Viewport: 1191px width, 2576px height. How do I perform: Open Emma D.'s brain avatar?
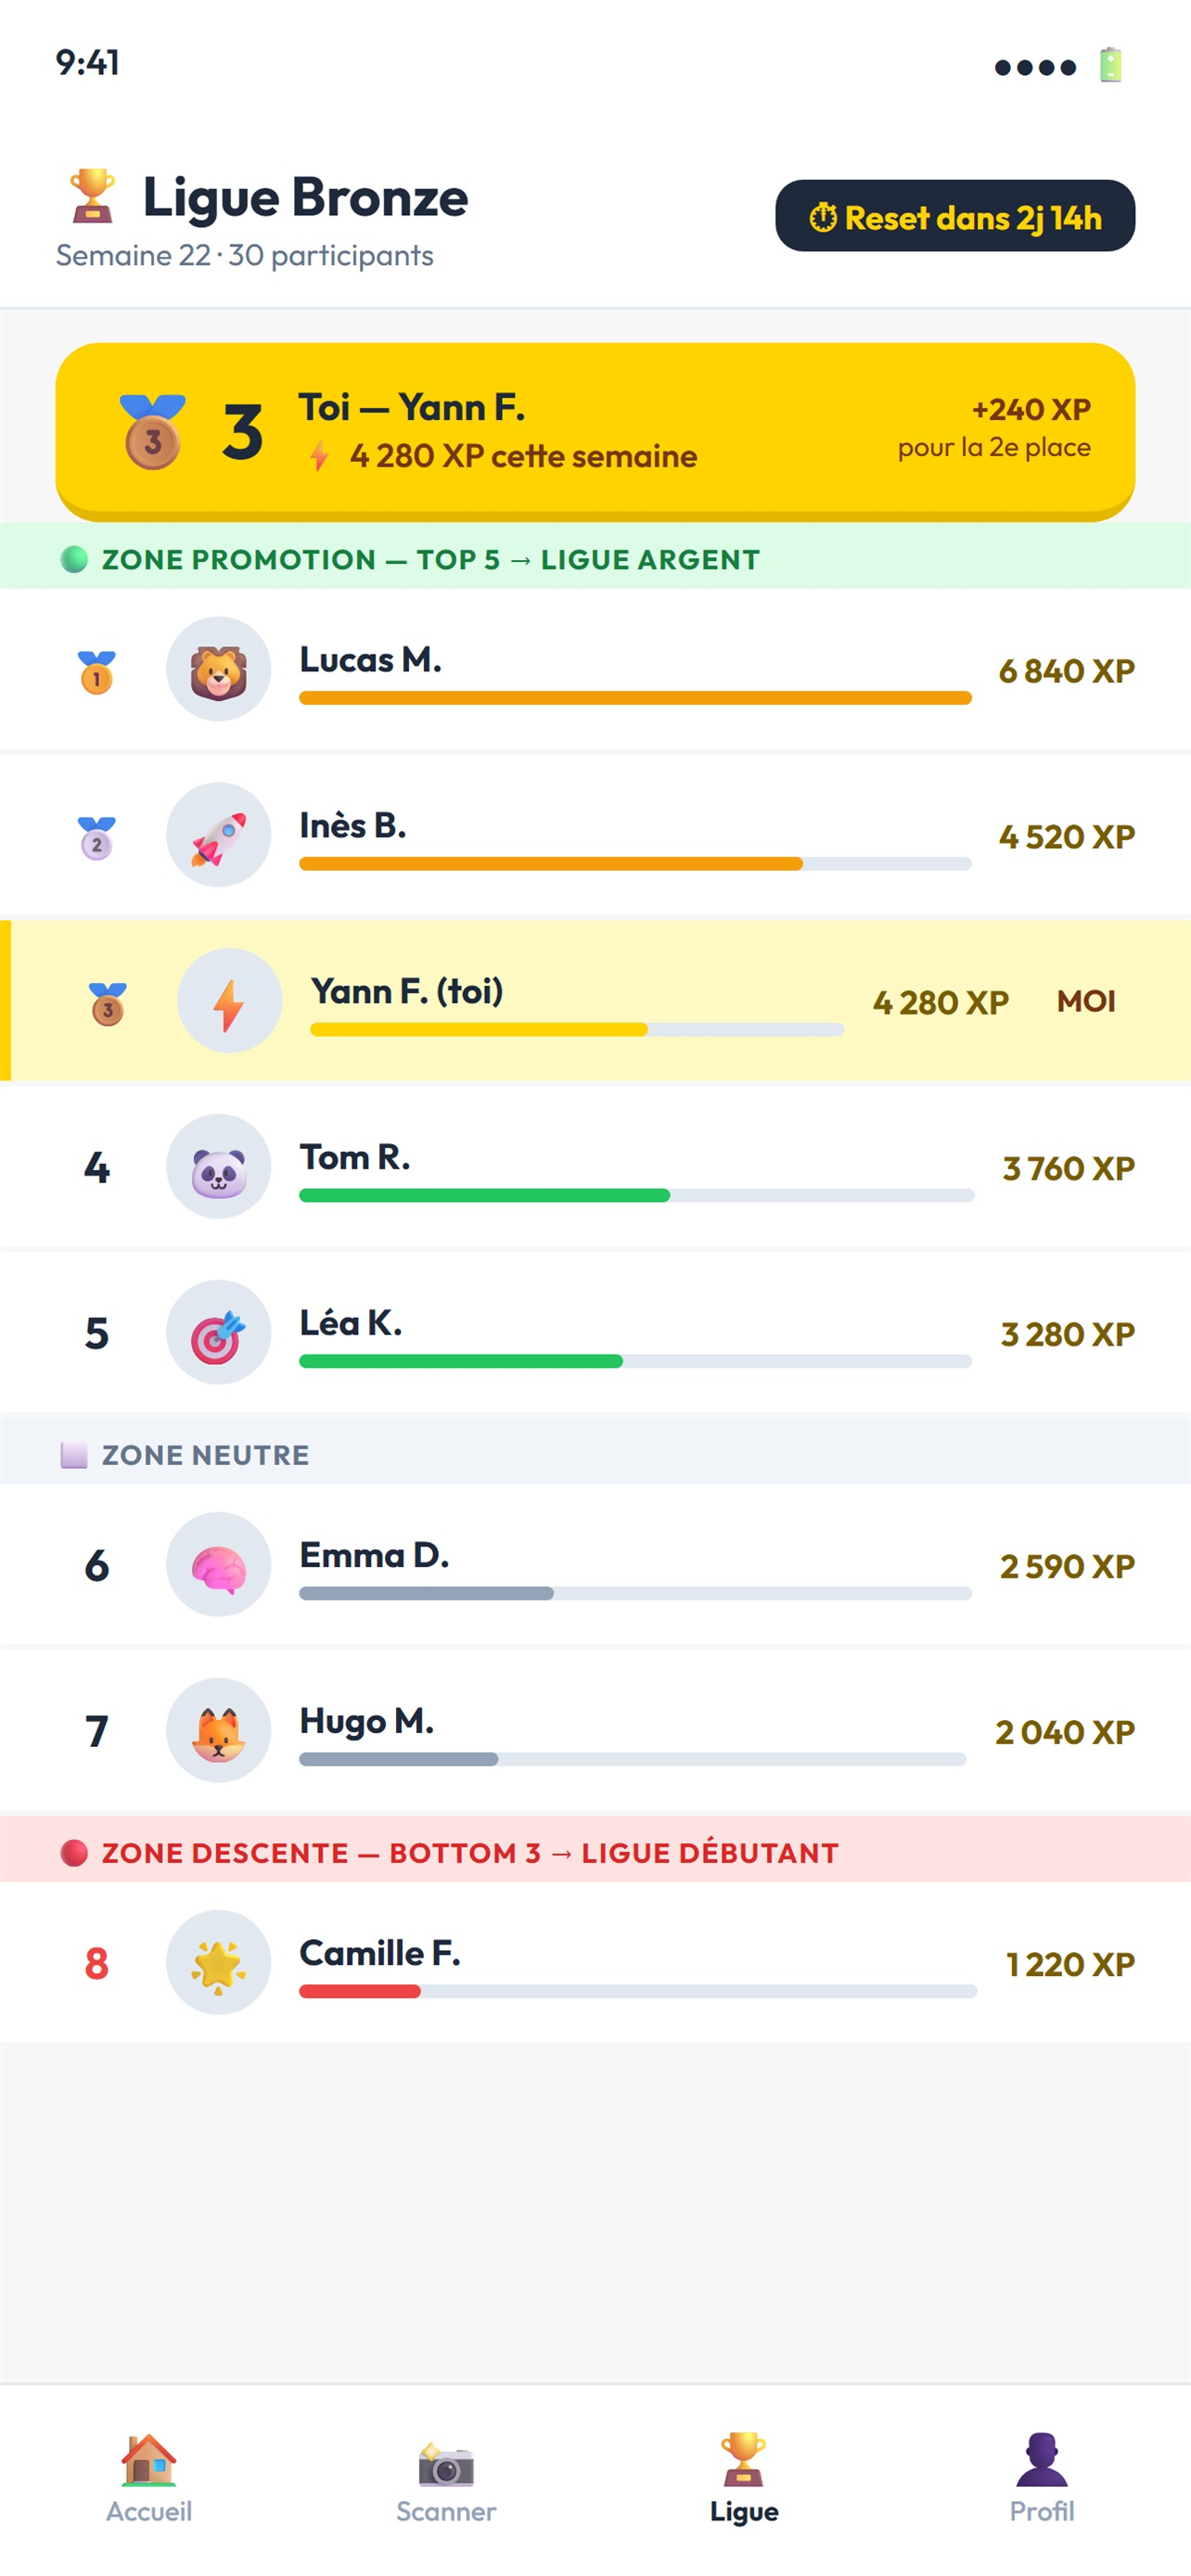tap(218, 1565)
